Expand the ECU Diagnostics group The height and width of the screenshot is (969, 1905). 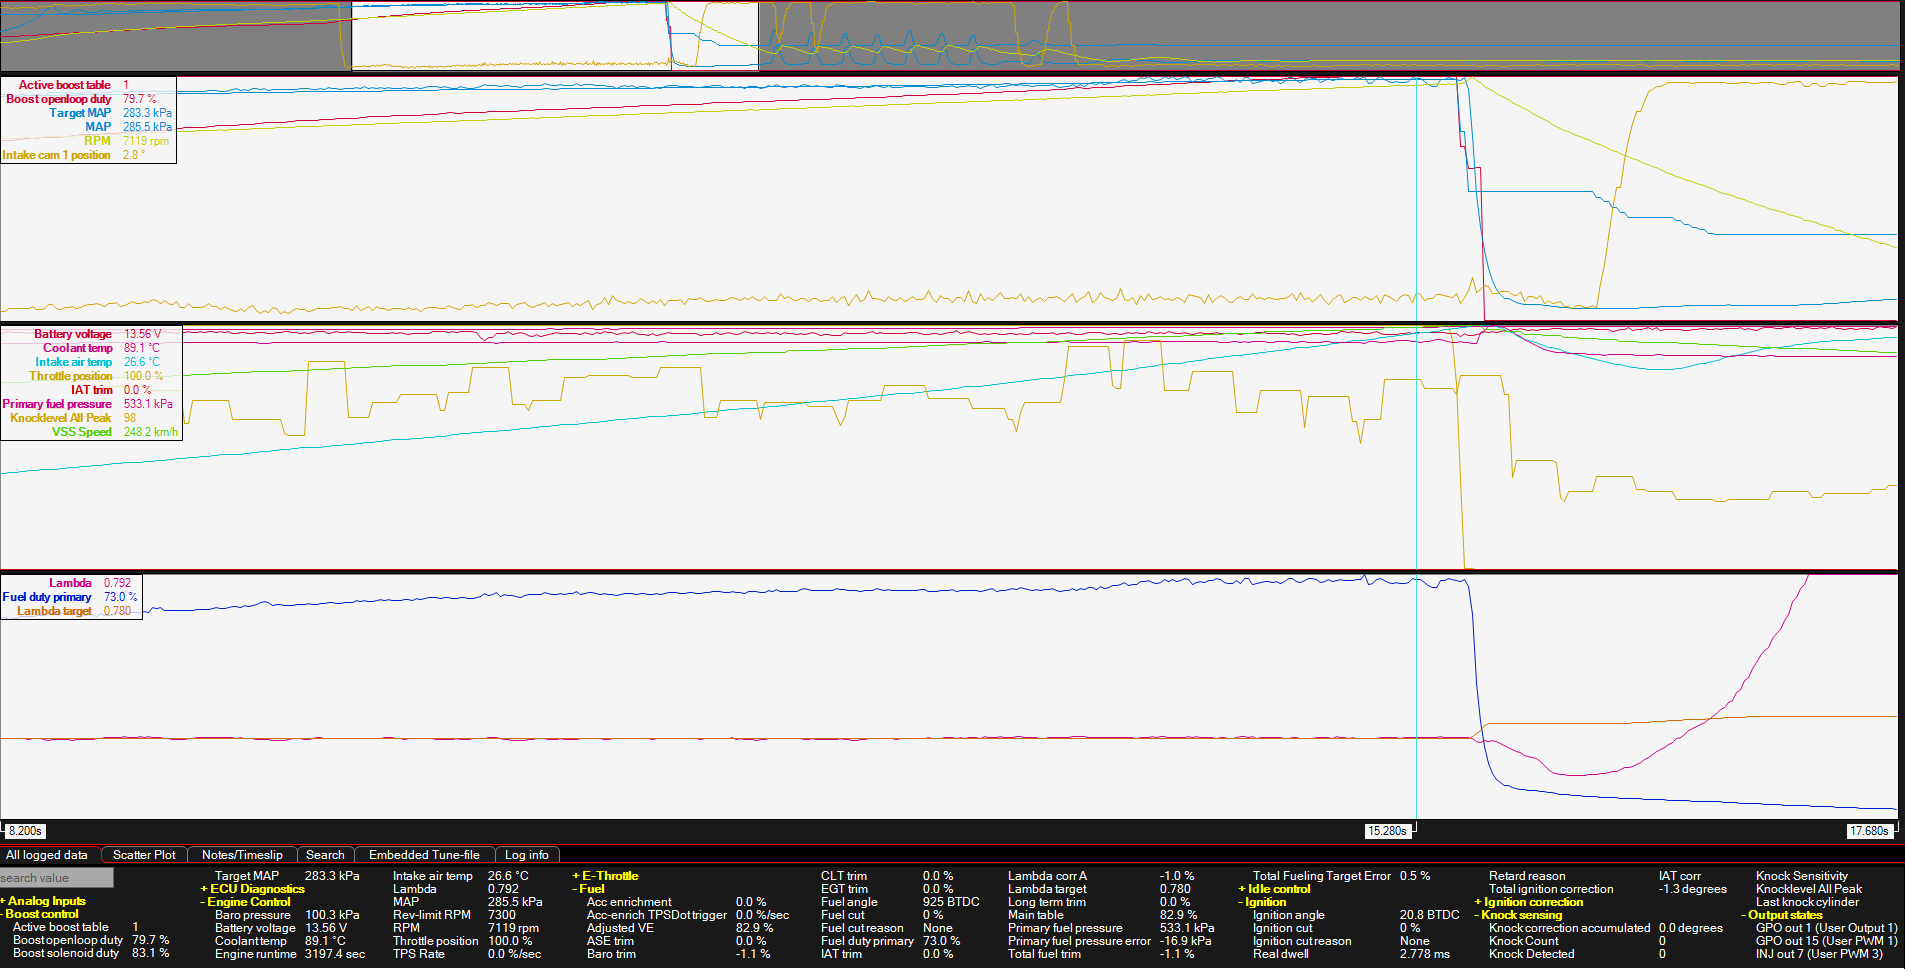pyautogui.click(x=256, y=889)
